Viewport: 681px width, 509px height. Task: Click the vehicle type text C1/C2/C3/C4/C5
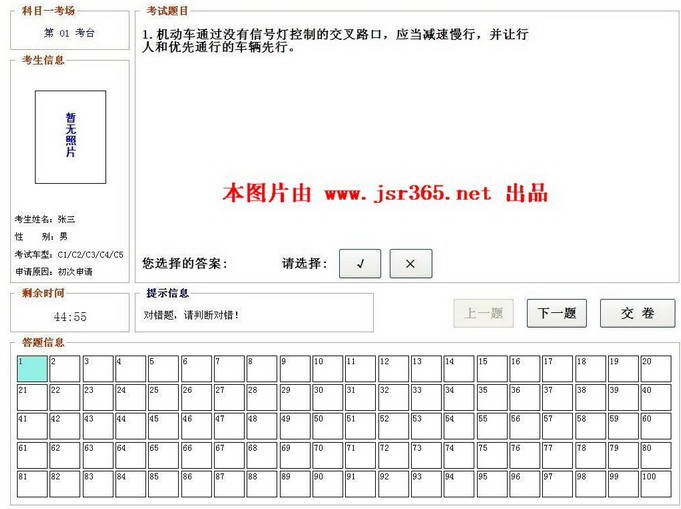click(x=90, y=254)
